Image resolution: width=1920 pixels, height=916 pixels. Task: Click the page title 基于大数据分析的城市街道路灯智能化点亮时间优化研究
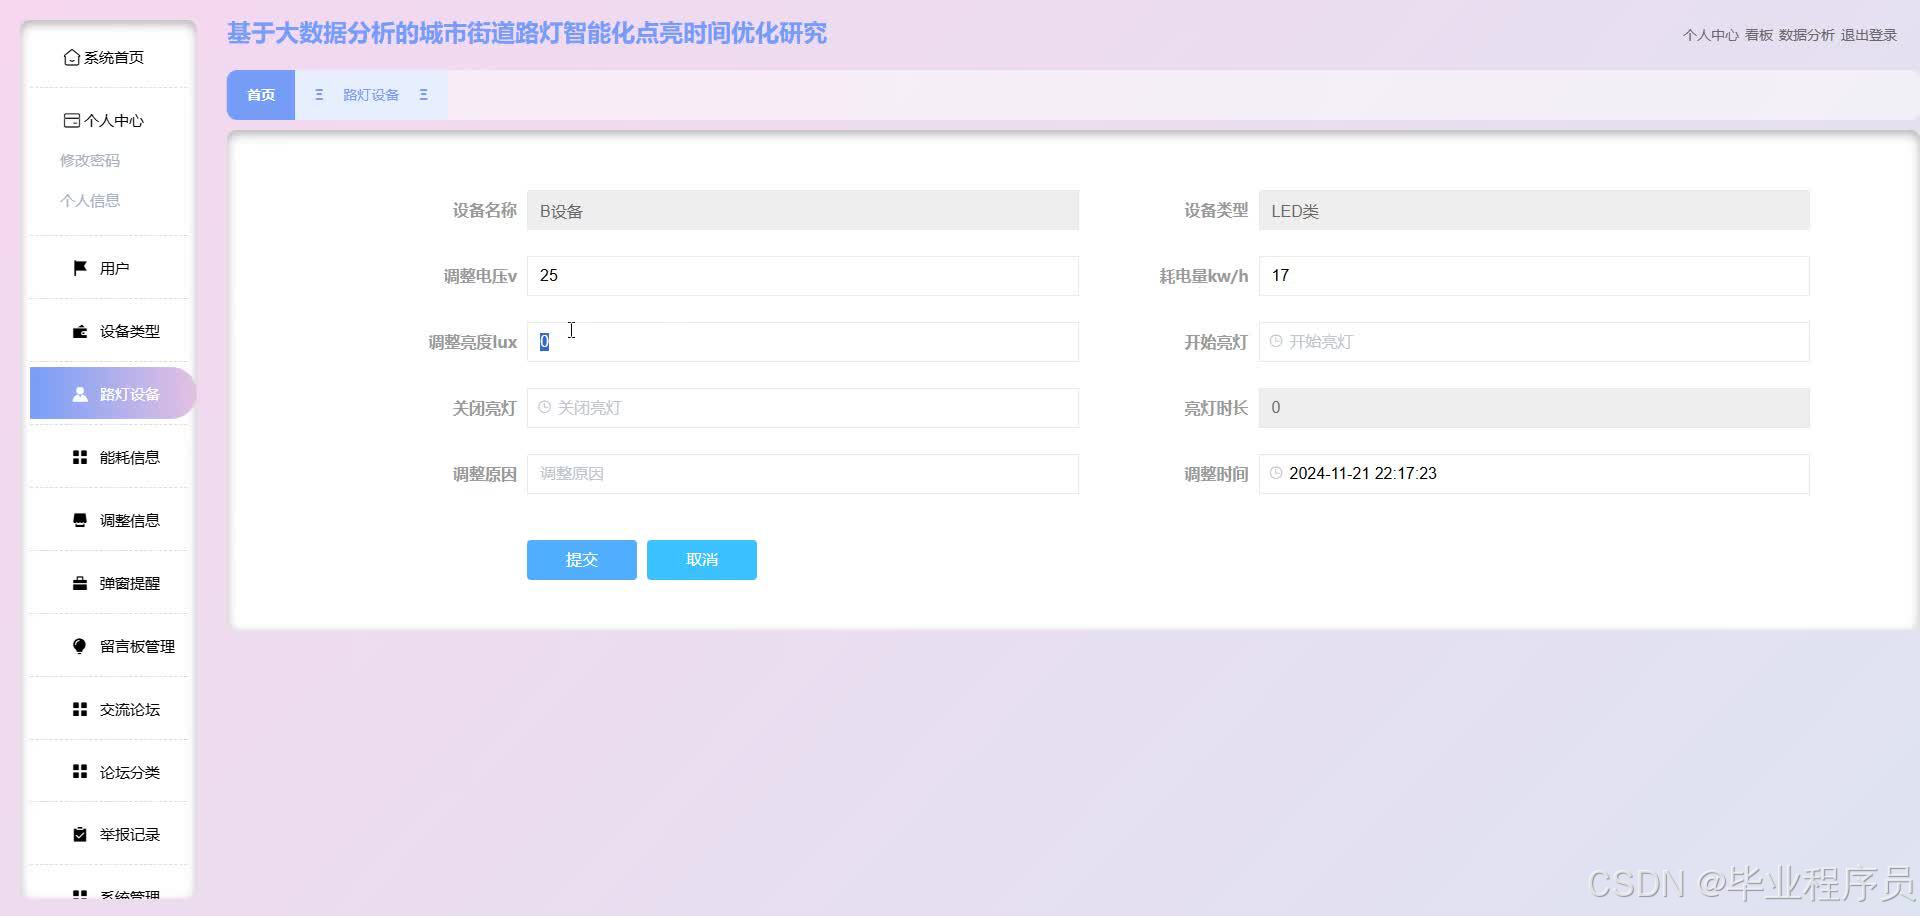[x=527, y=33]
